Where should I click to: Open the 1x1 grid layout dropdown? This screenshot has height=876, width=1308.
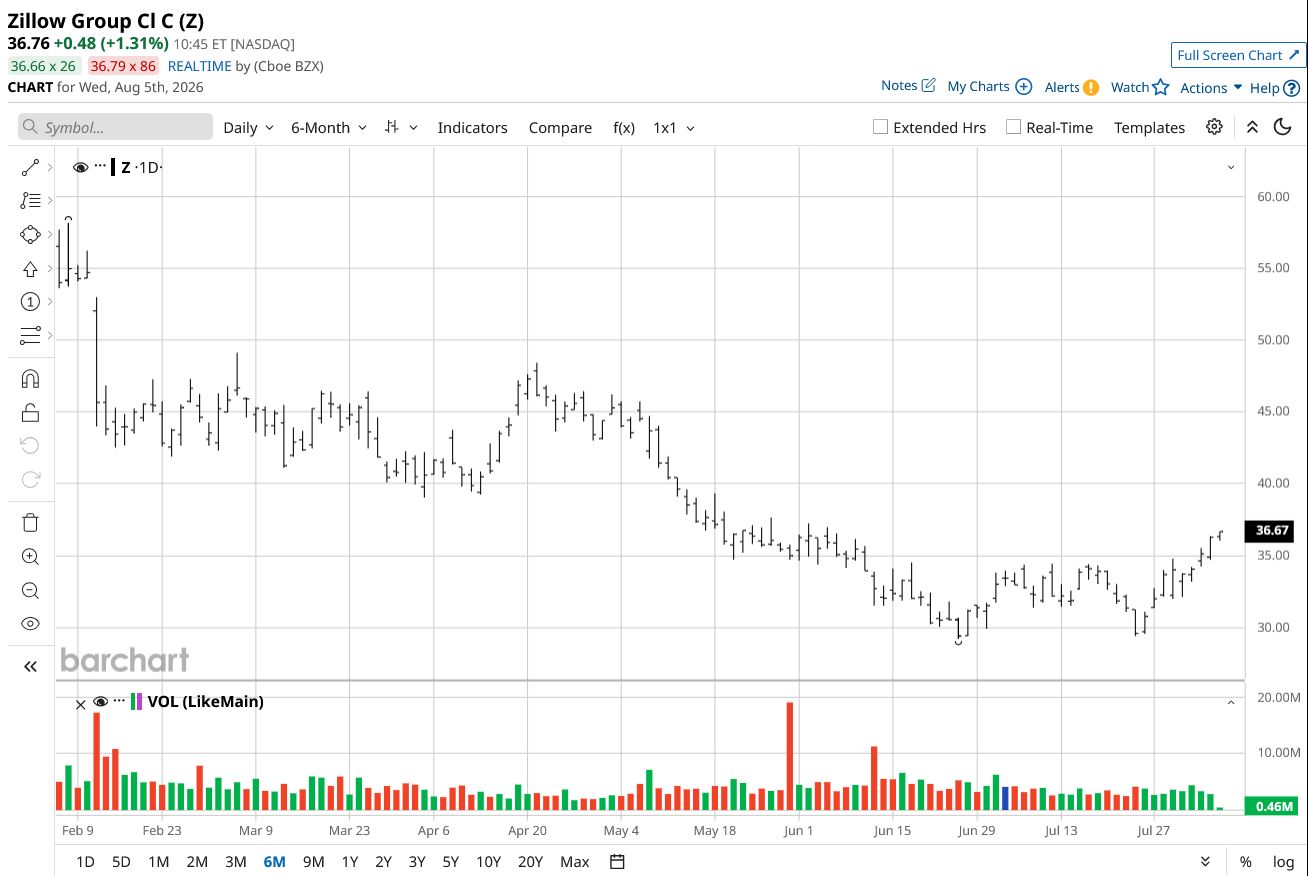coord(674,127)
